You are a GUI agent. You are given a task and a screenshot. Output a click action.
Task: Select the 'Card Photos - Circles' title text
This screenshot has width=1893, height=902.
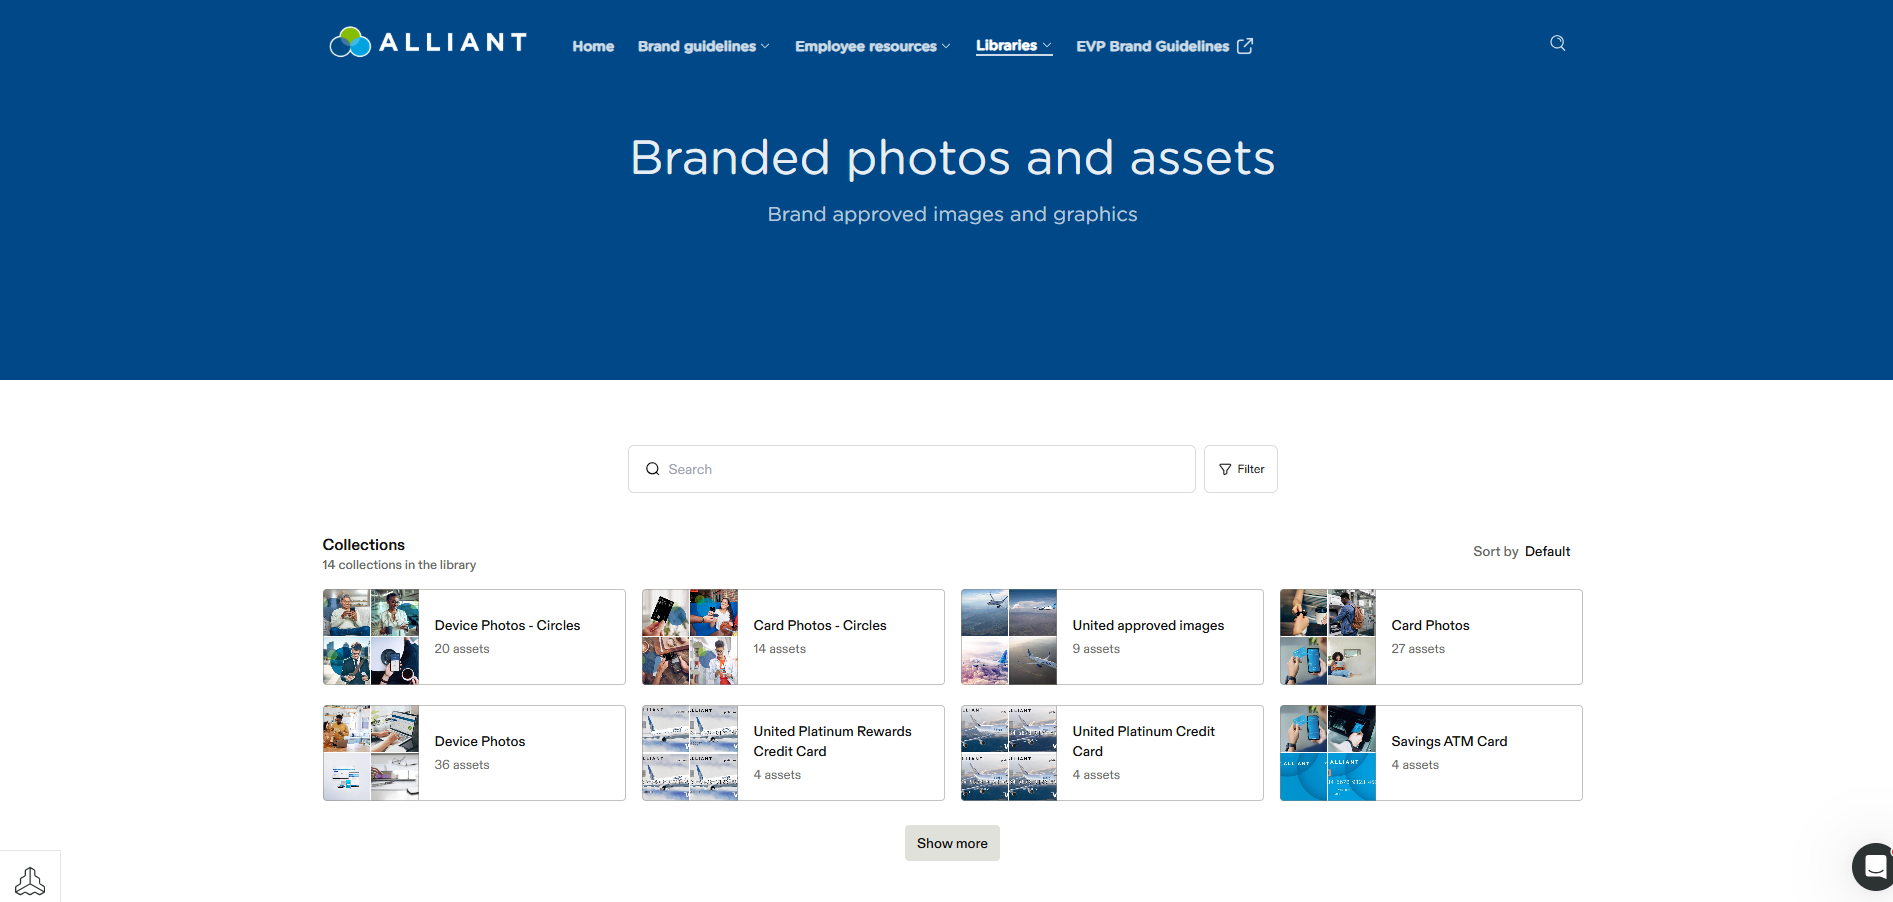[820, 625]
